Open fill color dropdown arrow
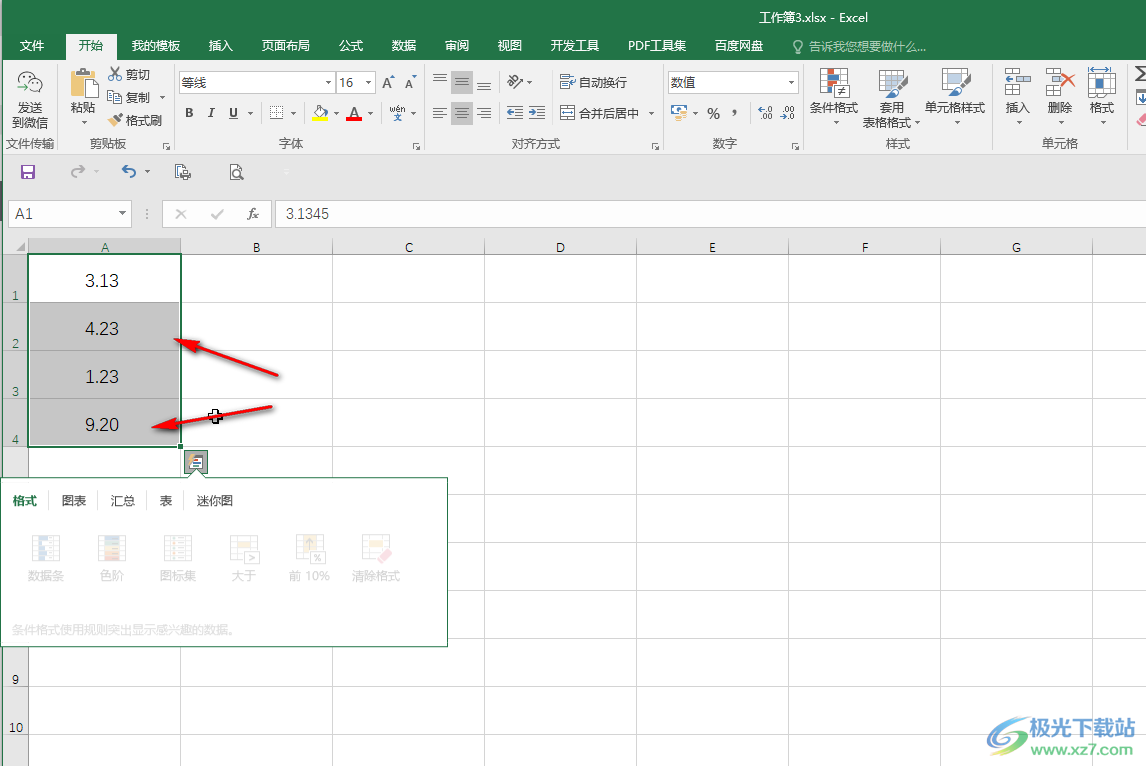This screenshot has height=766, width=1146. (x=336, y=113)
